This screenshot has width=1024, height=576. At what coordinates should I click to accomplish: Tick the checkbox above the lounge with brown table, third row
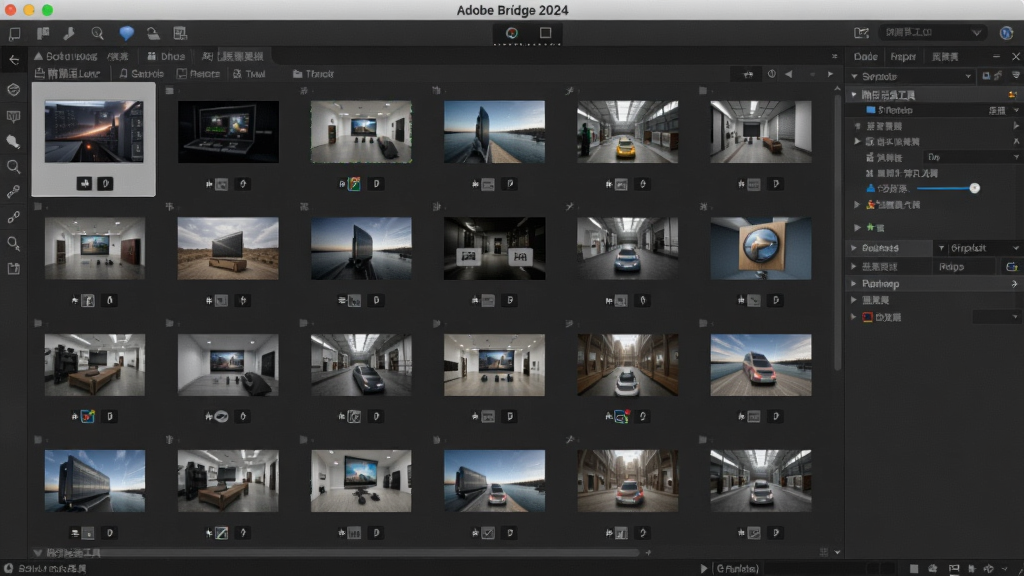click(x=38, y=323)
